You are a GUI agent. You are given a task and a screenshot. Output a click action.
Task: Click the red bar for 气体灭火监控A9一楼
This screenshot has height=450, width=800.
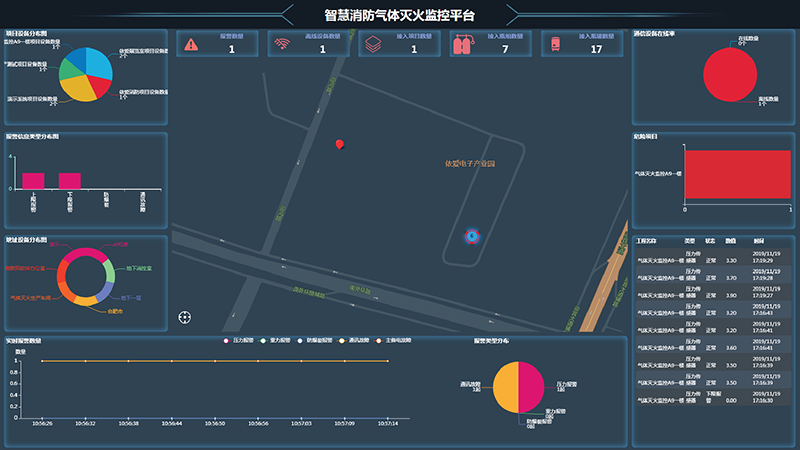click(738, 174)
